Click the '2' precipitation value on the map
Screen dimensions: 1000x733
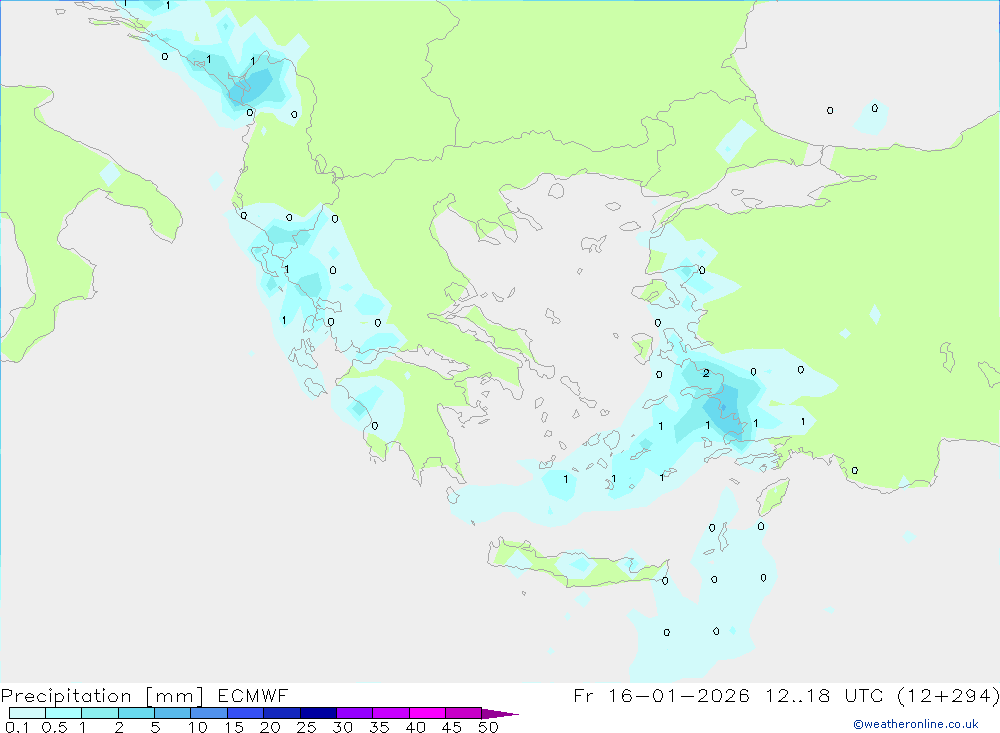point(706,373)
